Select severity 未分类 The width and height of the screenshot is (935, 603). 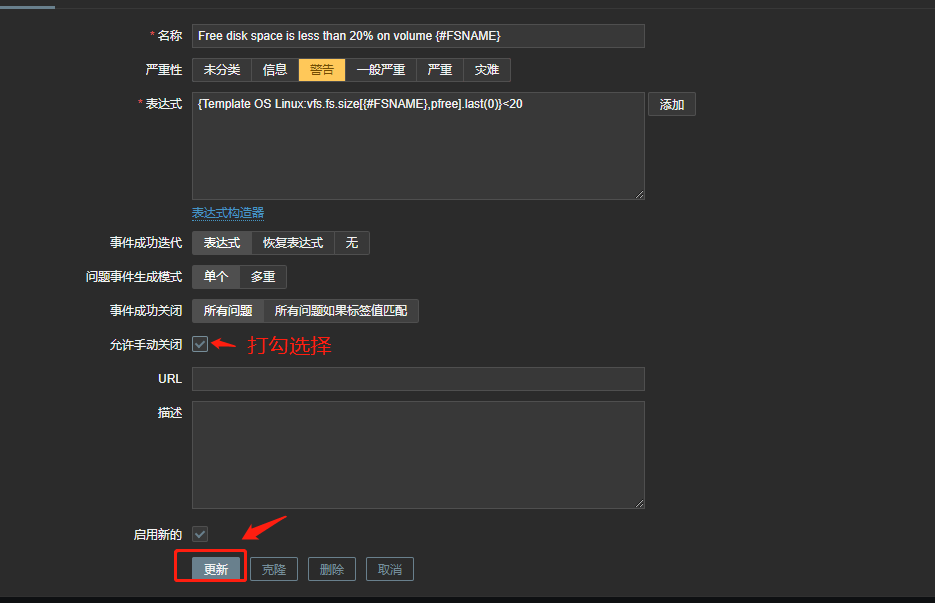click(222, 70)
